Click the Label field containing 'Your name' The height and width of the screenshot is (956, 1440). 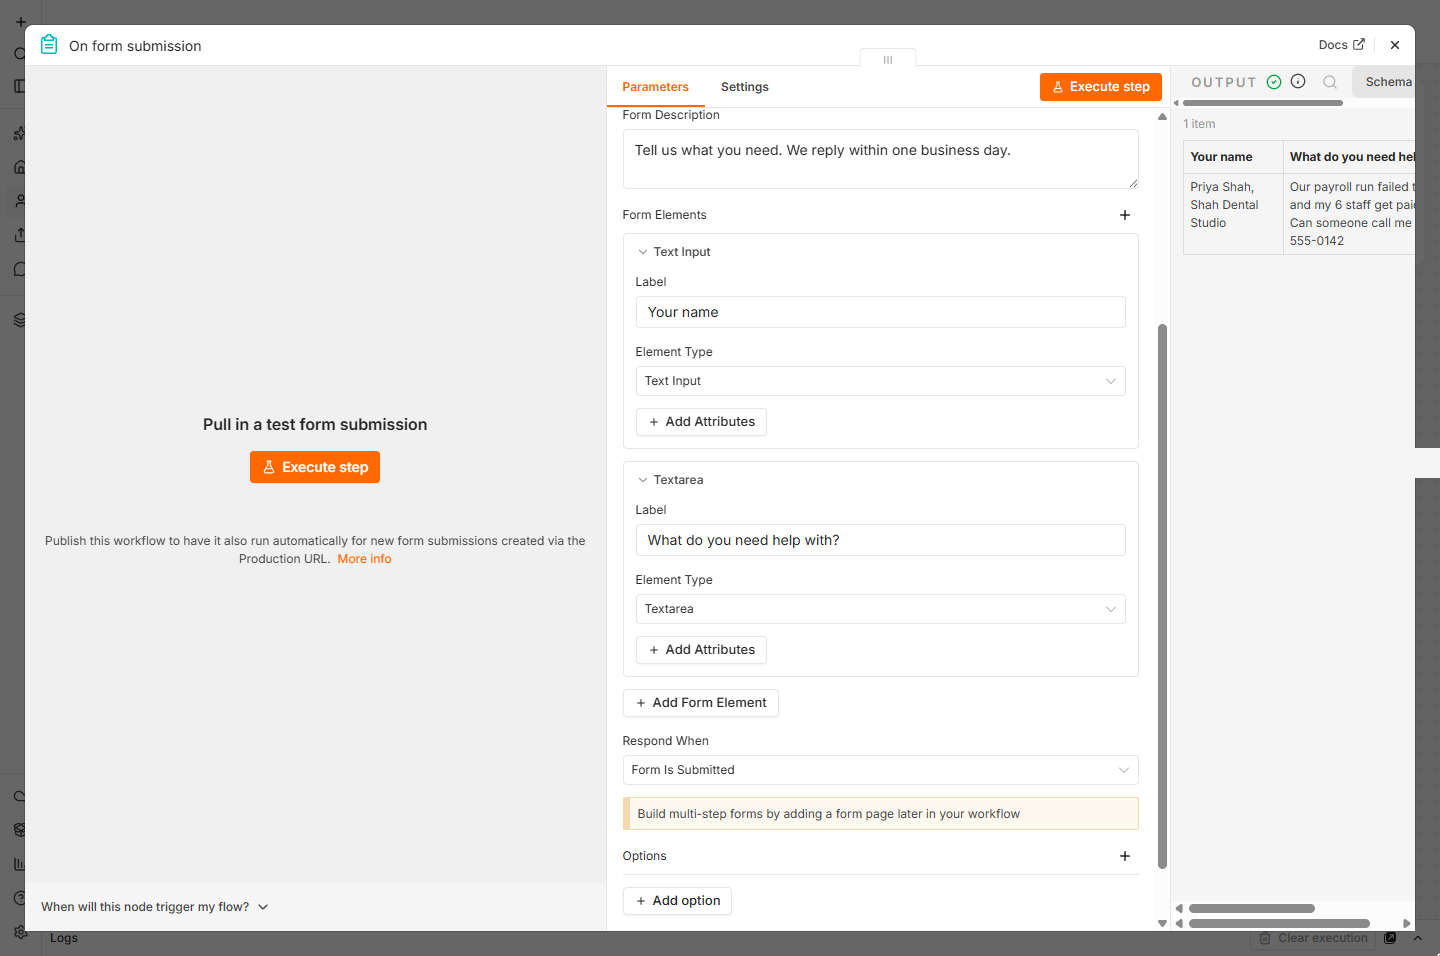pos(880,312)
